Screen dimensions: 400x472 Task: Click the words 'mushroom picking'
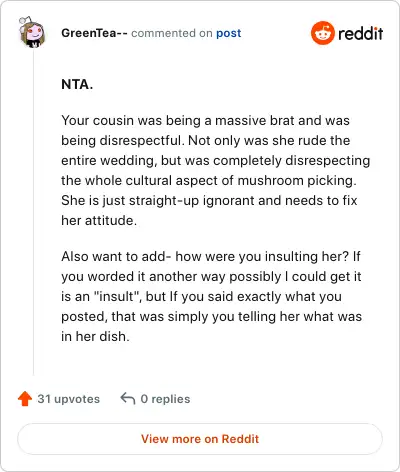[x=295, y=181]
